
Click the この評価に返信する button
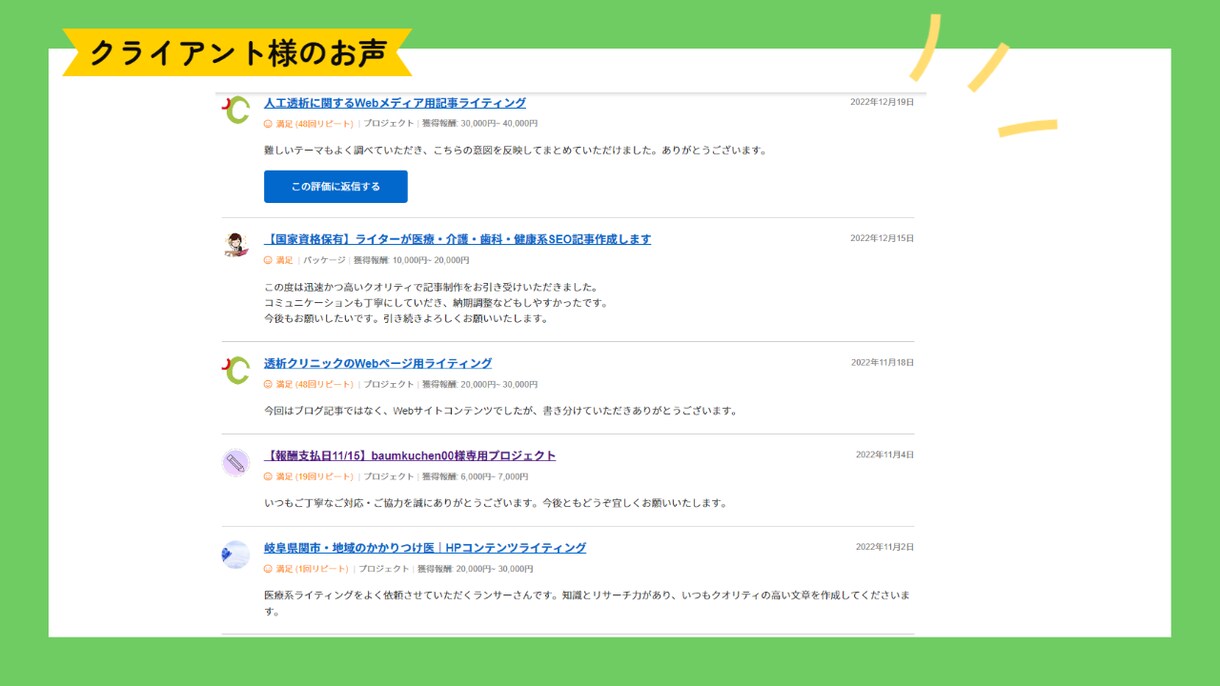pos(336,187)
